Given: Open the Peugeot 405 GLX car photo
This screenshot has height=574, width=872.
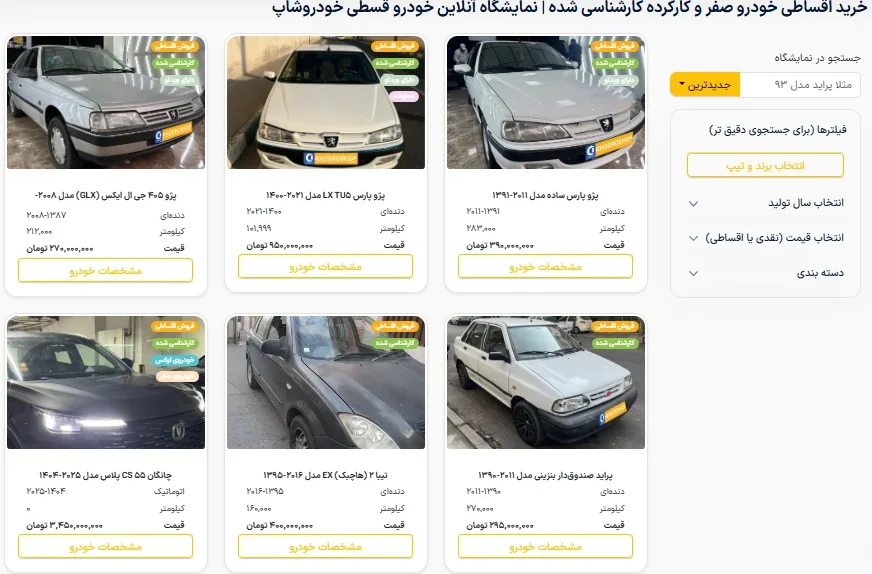Looking at the screenshot, I should 106,102.
